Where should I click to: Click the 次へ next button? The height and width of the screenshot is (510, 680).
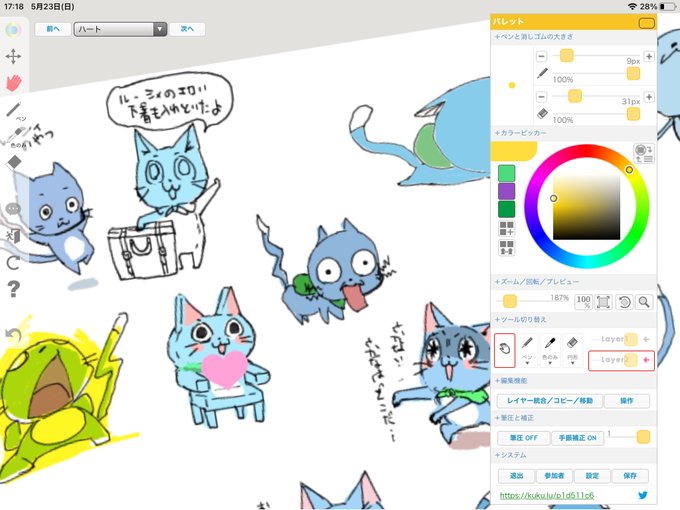click(187, 29)
